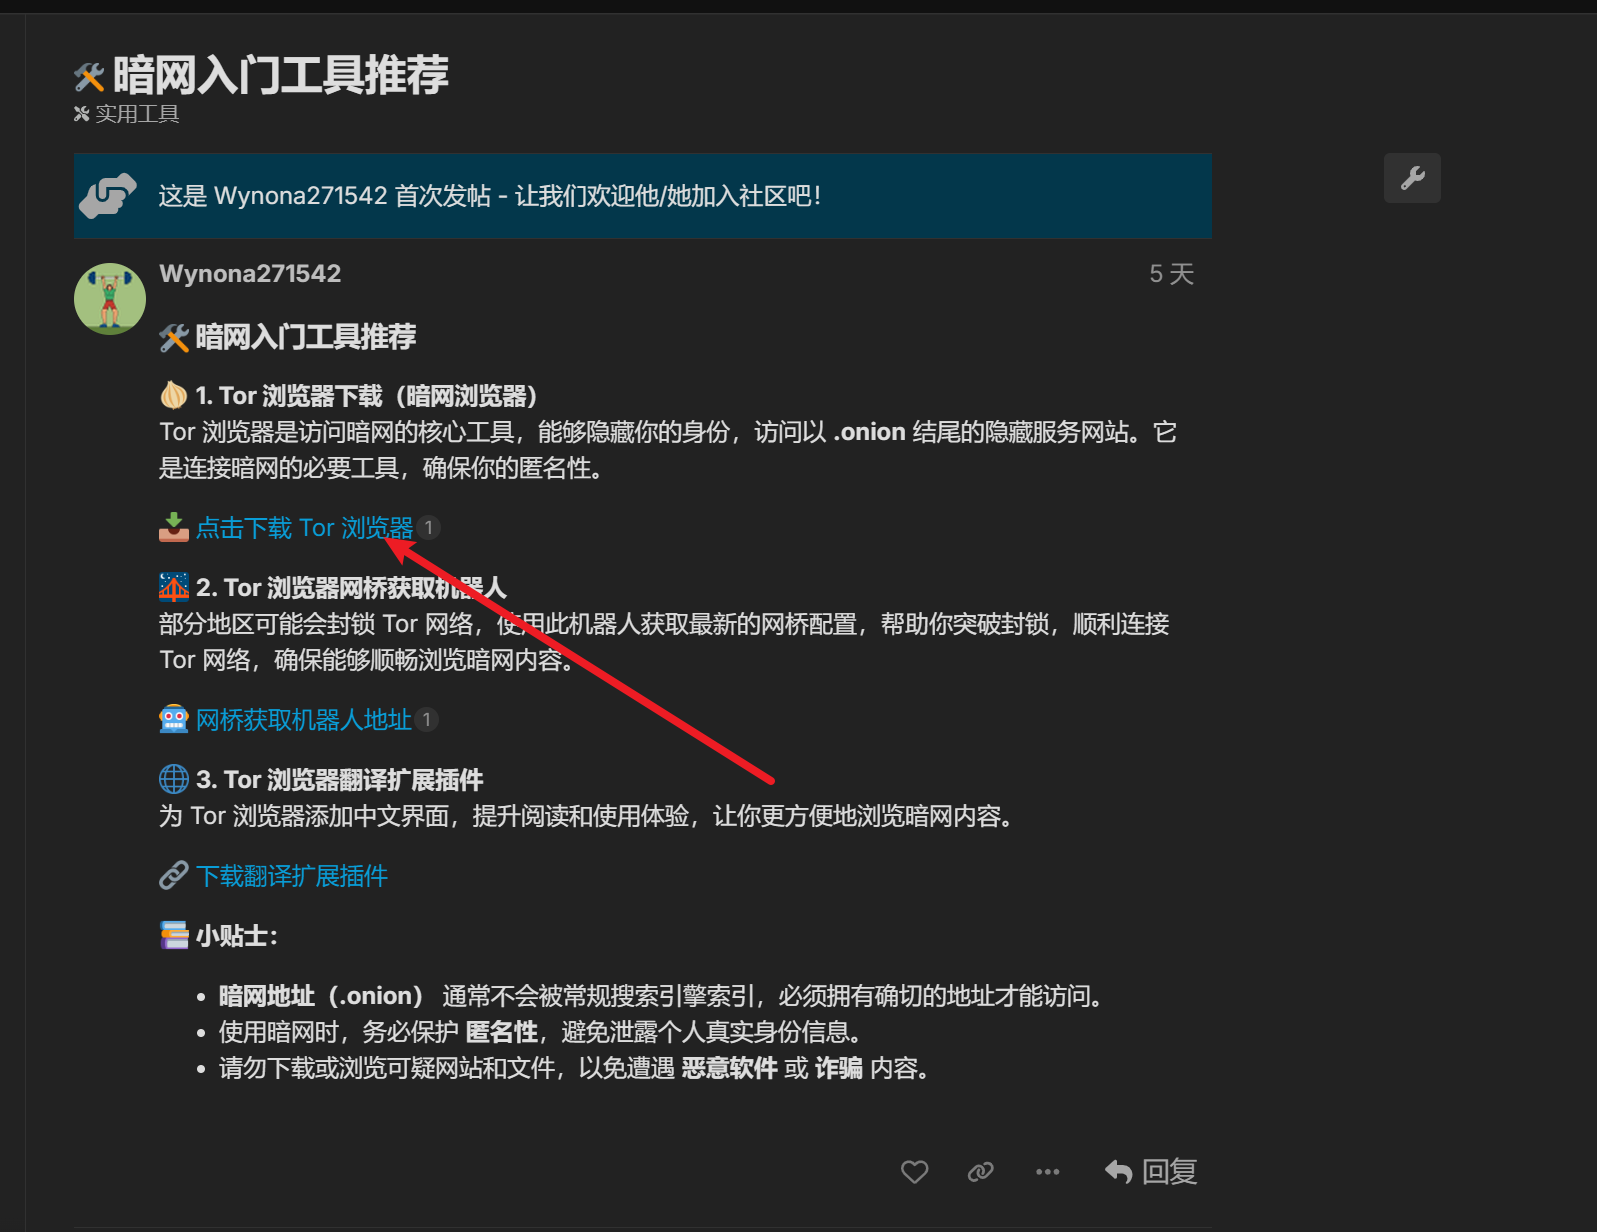Open the 网桥获取机器人地址 link
The height and width of the screenshot is (1232, 1597).
[x=303, y=720]
